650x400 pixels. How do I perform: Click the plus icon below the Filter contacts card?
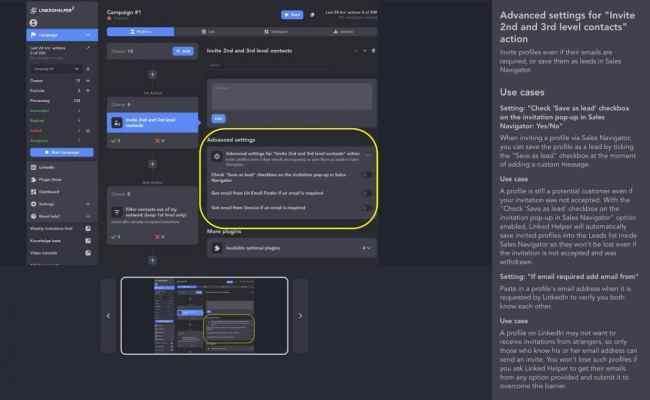pyautogui.click(x=153, y=260)
